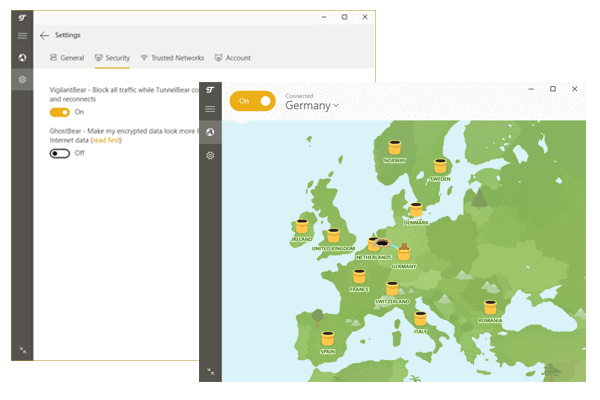Close the Settings window
This screenshot has height=400, width=600.
click(x=365, y=17)
